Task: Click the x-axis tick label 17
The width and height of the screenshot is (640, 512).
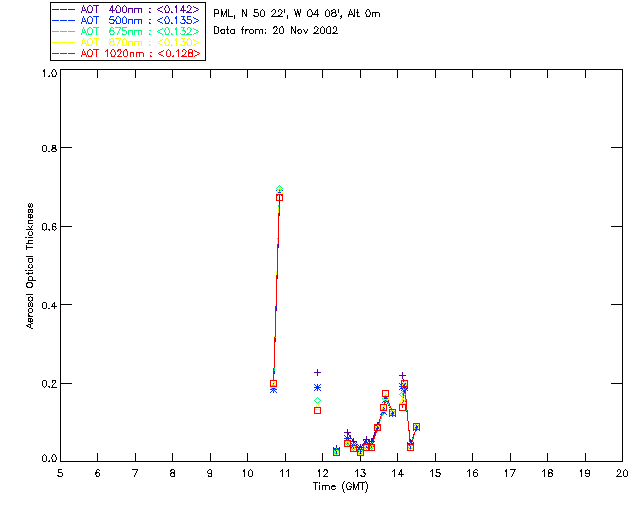Action: click(x=510, y=473)
